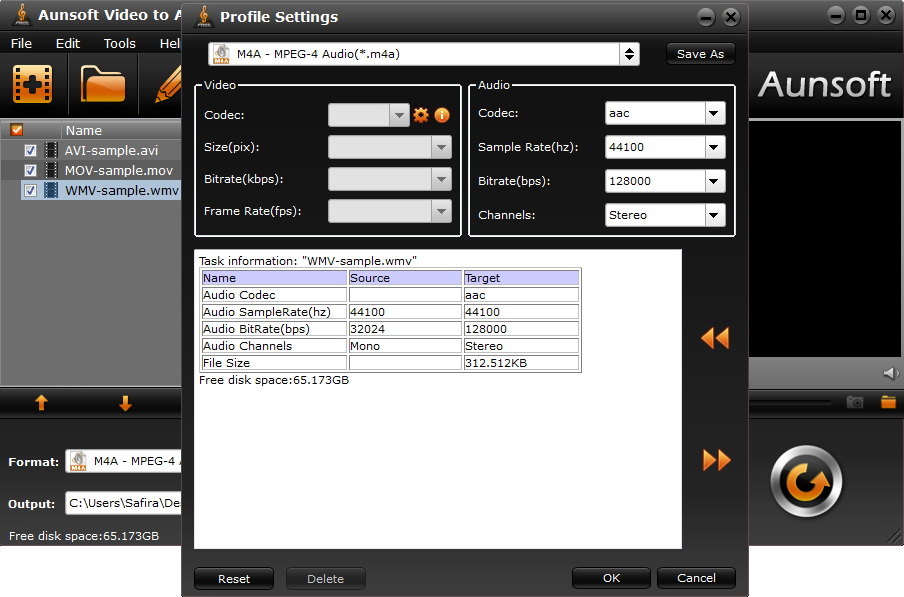
Task: Click Cancel in Profile Settings
Action: tap(696, 578)
